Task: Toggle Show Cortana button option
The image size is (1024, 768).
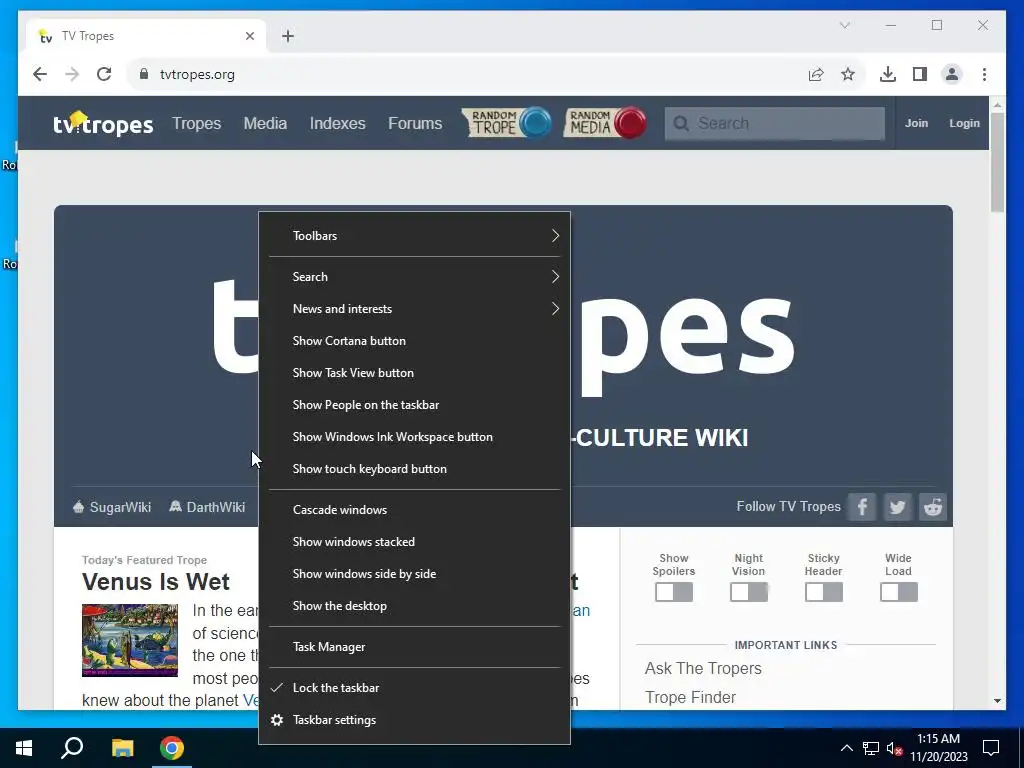Action: pos(415,341)
